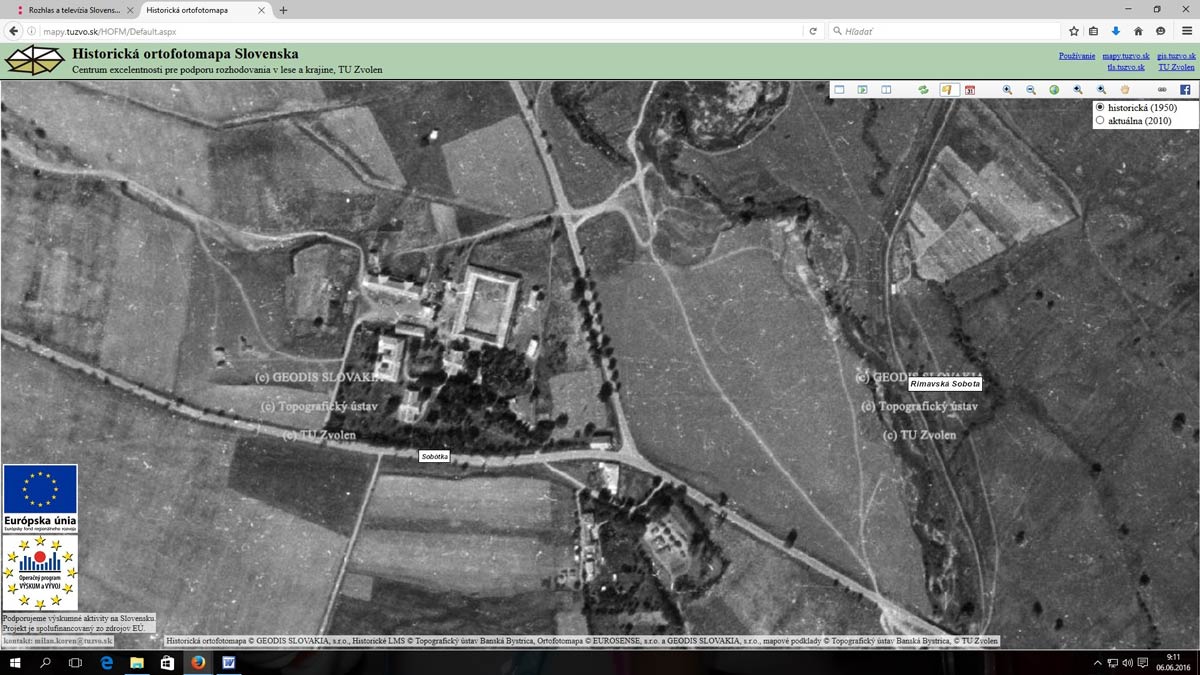
Task: Open Firefox downloads arrow panel
Action: tap(1116, 31)
